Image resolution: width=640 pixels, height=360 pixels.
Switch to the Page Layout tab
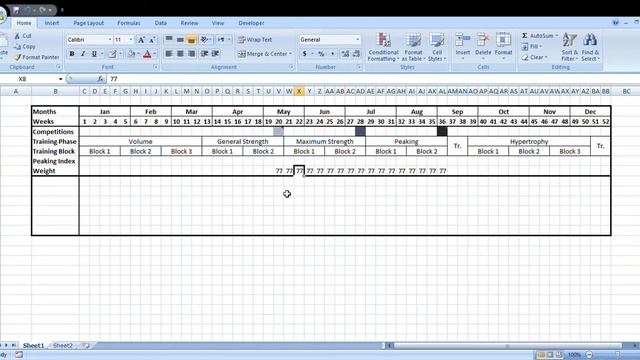coord(89,23)
